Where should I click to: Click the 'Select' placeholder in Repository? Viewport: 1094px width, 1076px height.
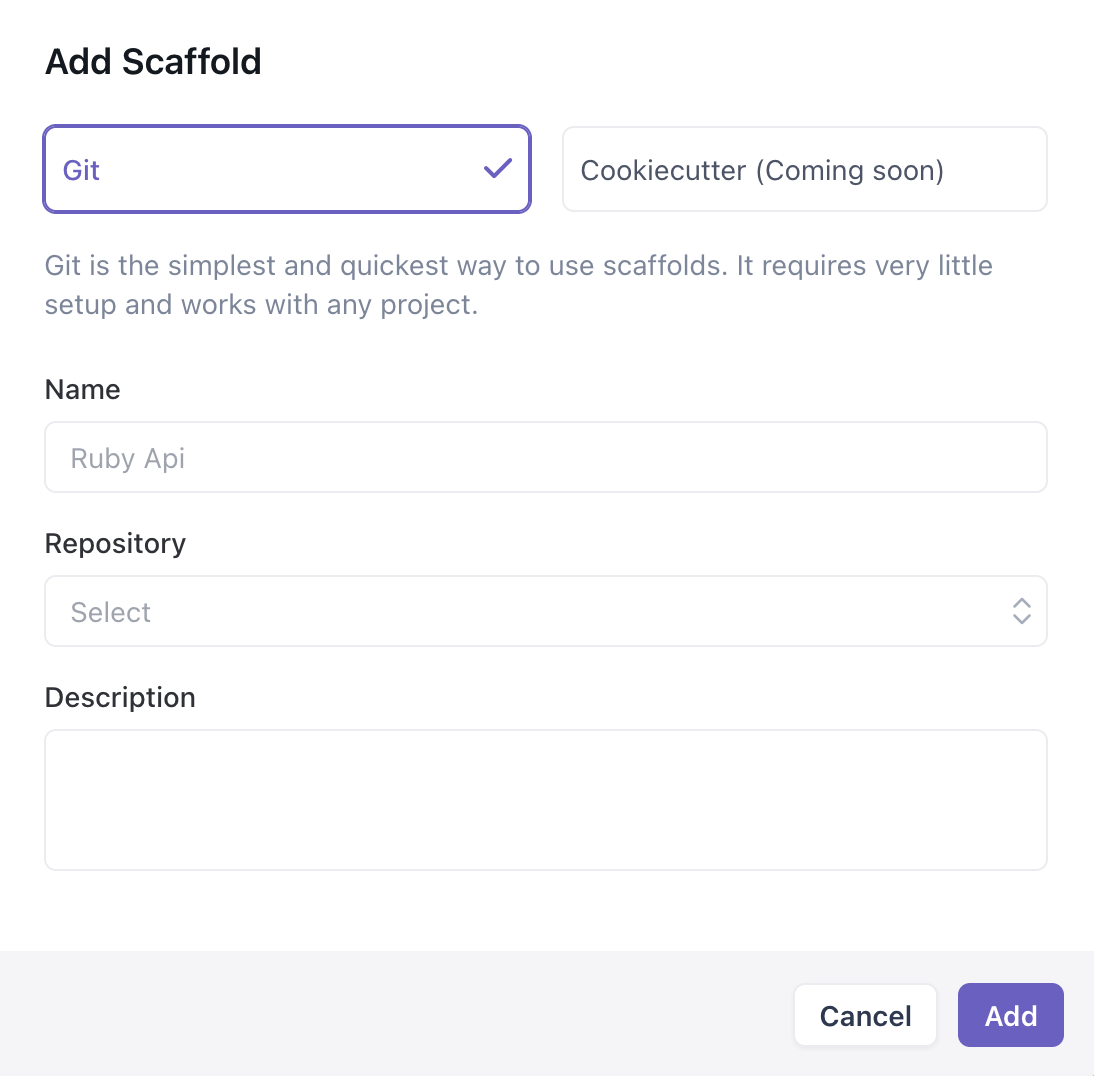pyautogui.click(x=111, y=612)
